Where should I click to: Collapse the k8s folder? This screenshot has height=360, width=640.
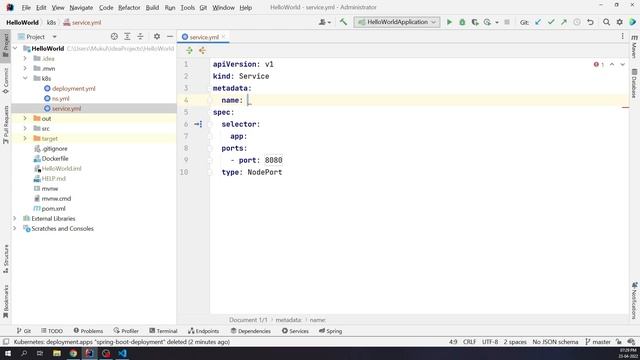pos(25,78)
